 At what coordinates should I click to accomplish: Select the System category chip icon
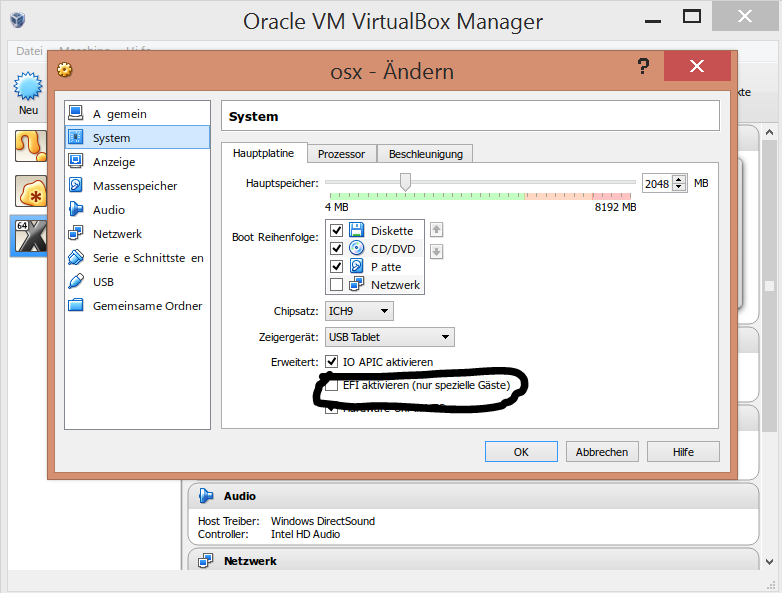coord(76,137)
